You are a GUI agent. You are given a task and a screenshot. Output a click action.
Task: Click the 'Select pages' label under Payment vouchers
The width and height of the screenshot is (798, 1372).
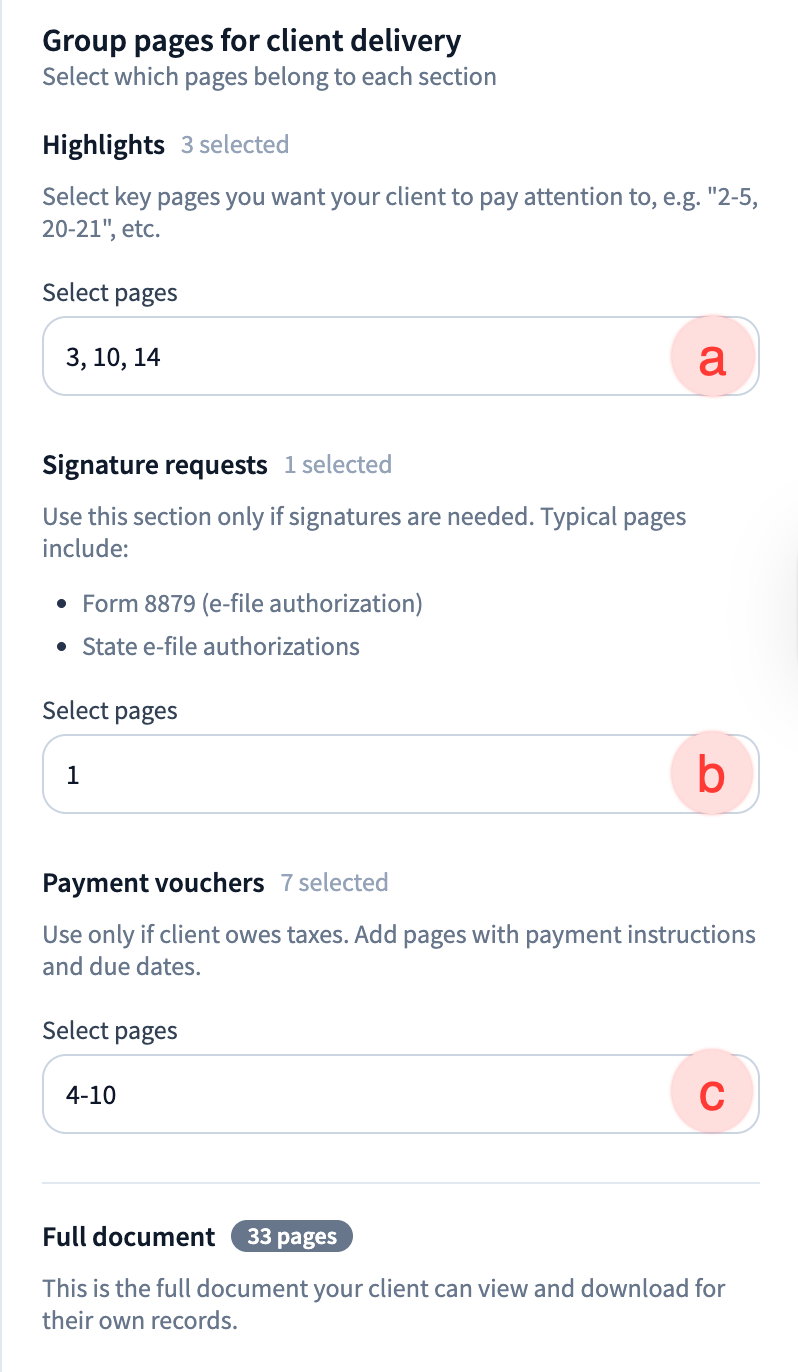[109, 1031]
